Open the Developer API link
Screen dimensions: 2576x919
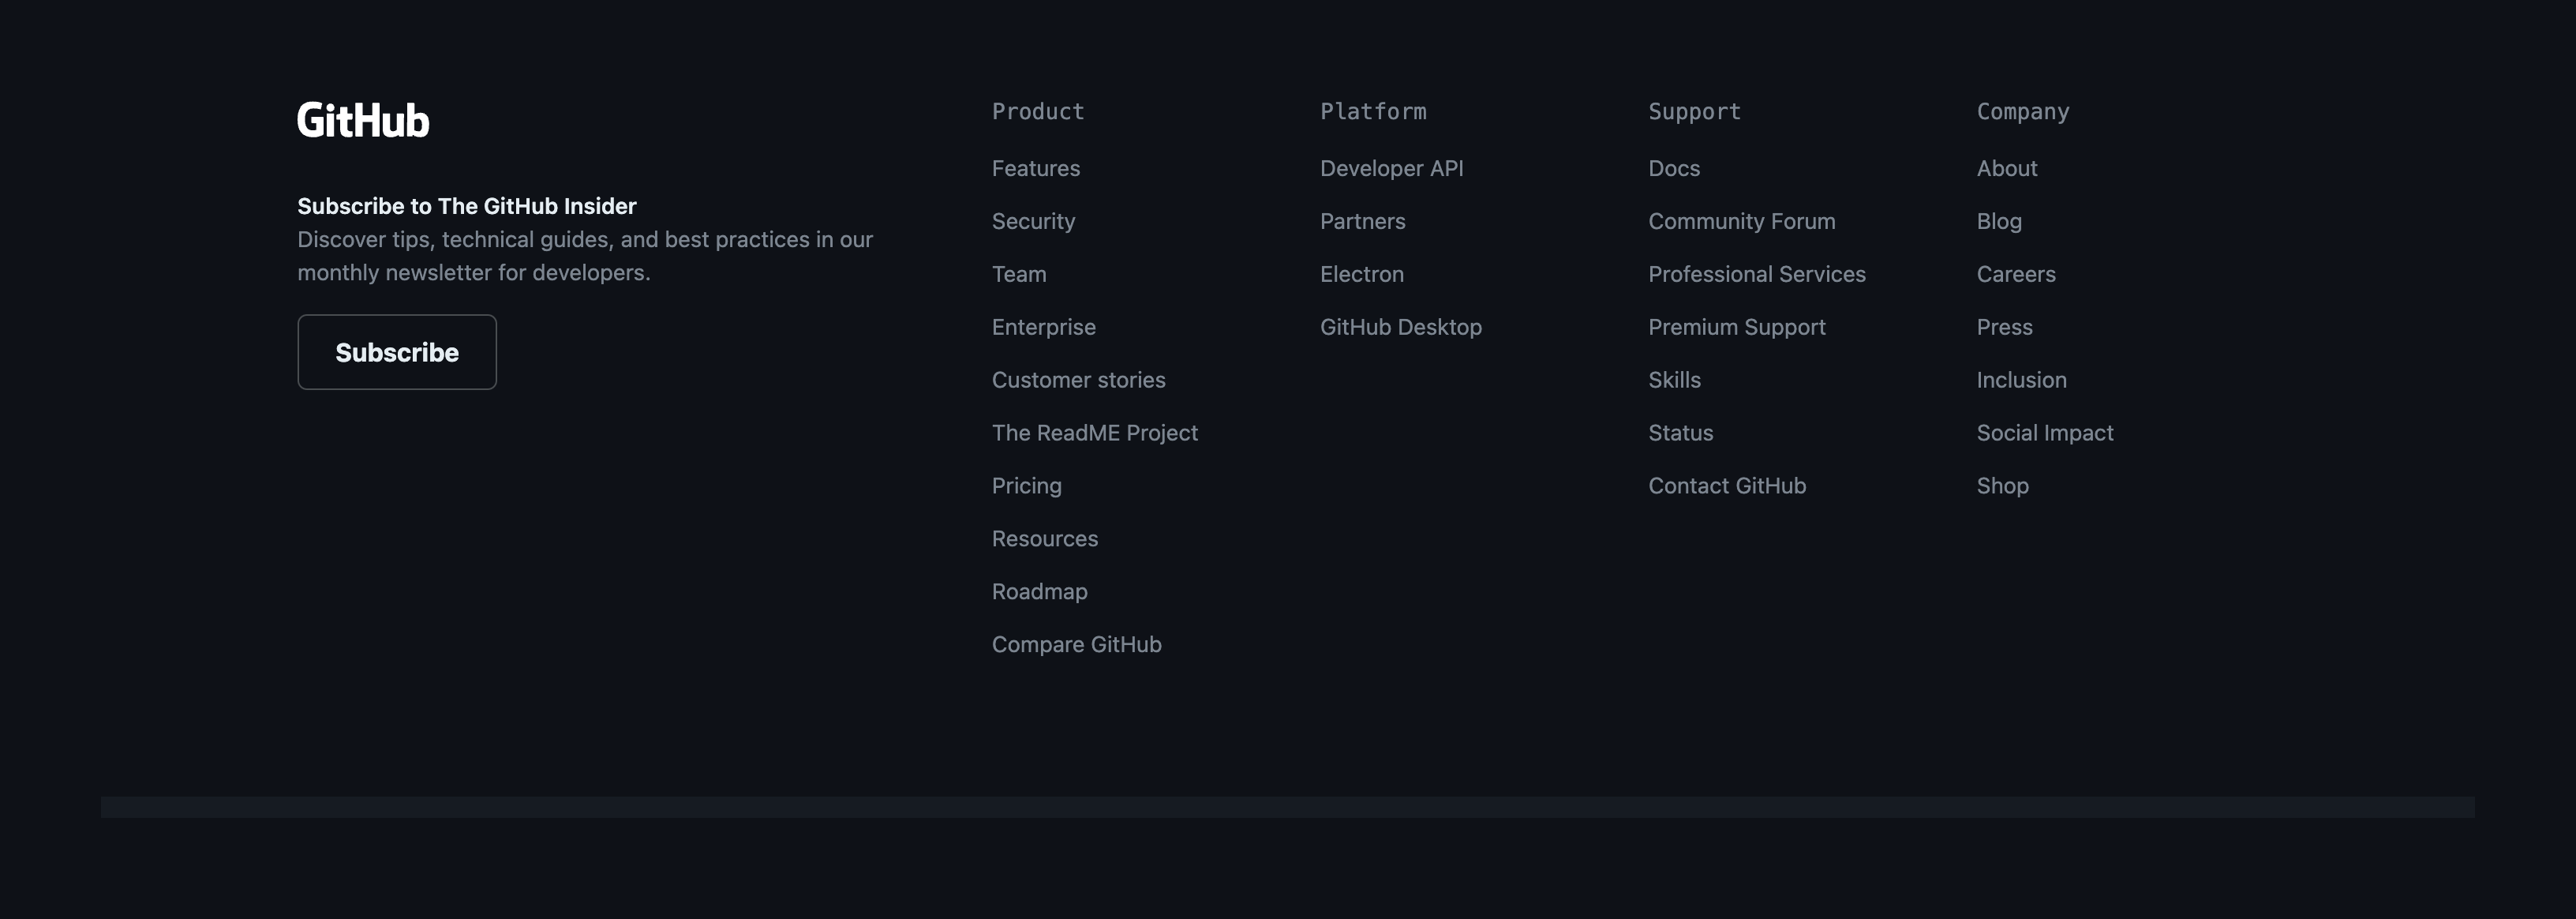click(x=1391, y=168)
